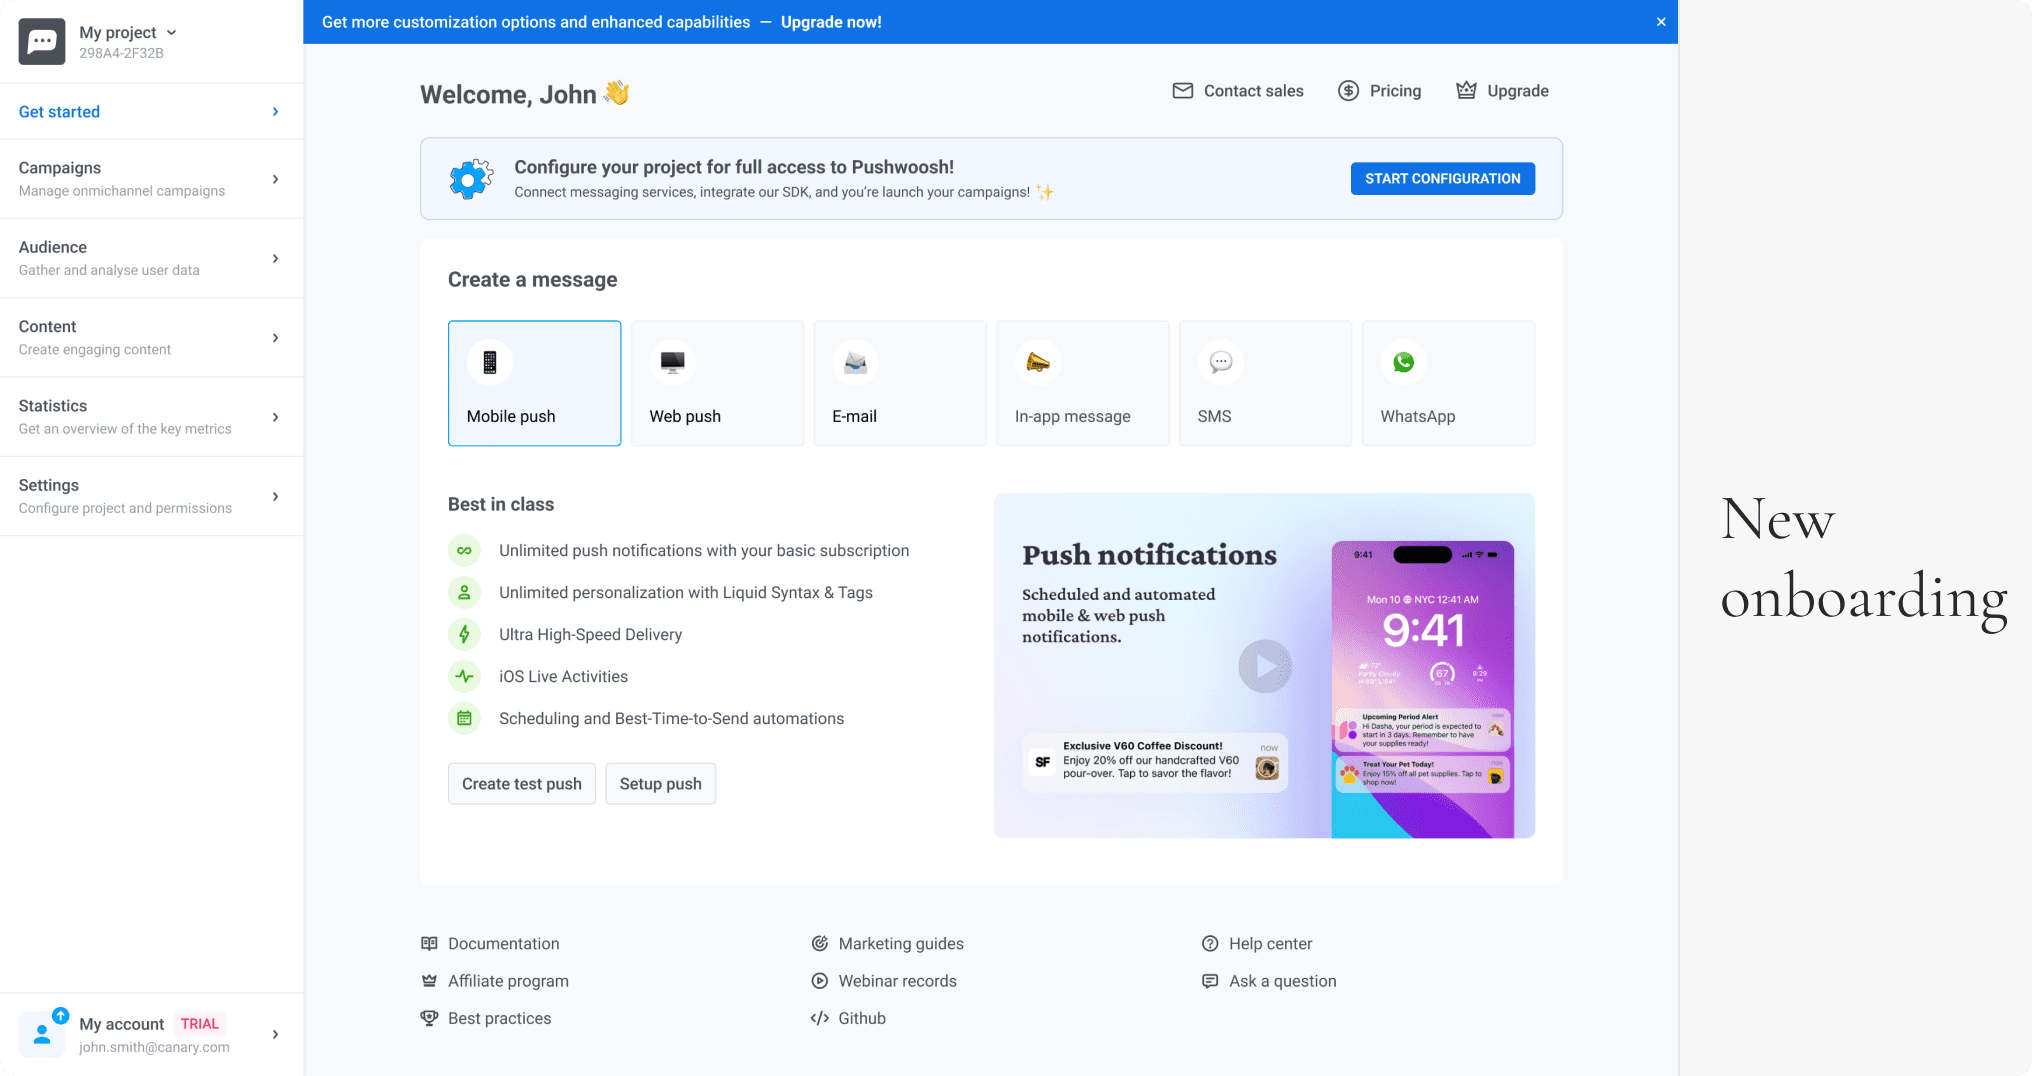Open the Content sidebar section
Image resolution: width=2032 pixels, height=1076 pixels.
click(x=151, y=338)
